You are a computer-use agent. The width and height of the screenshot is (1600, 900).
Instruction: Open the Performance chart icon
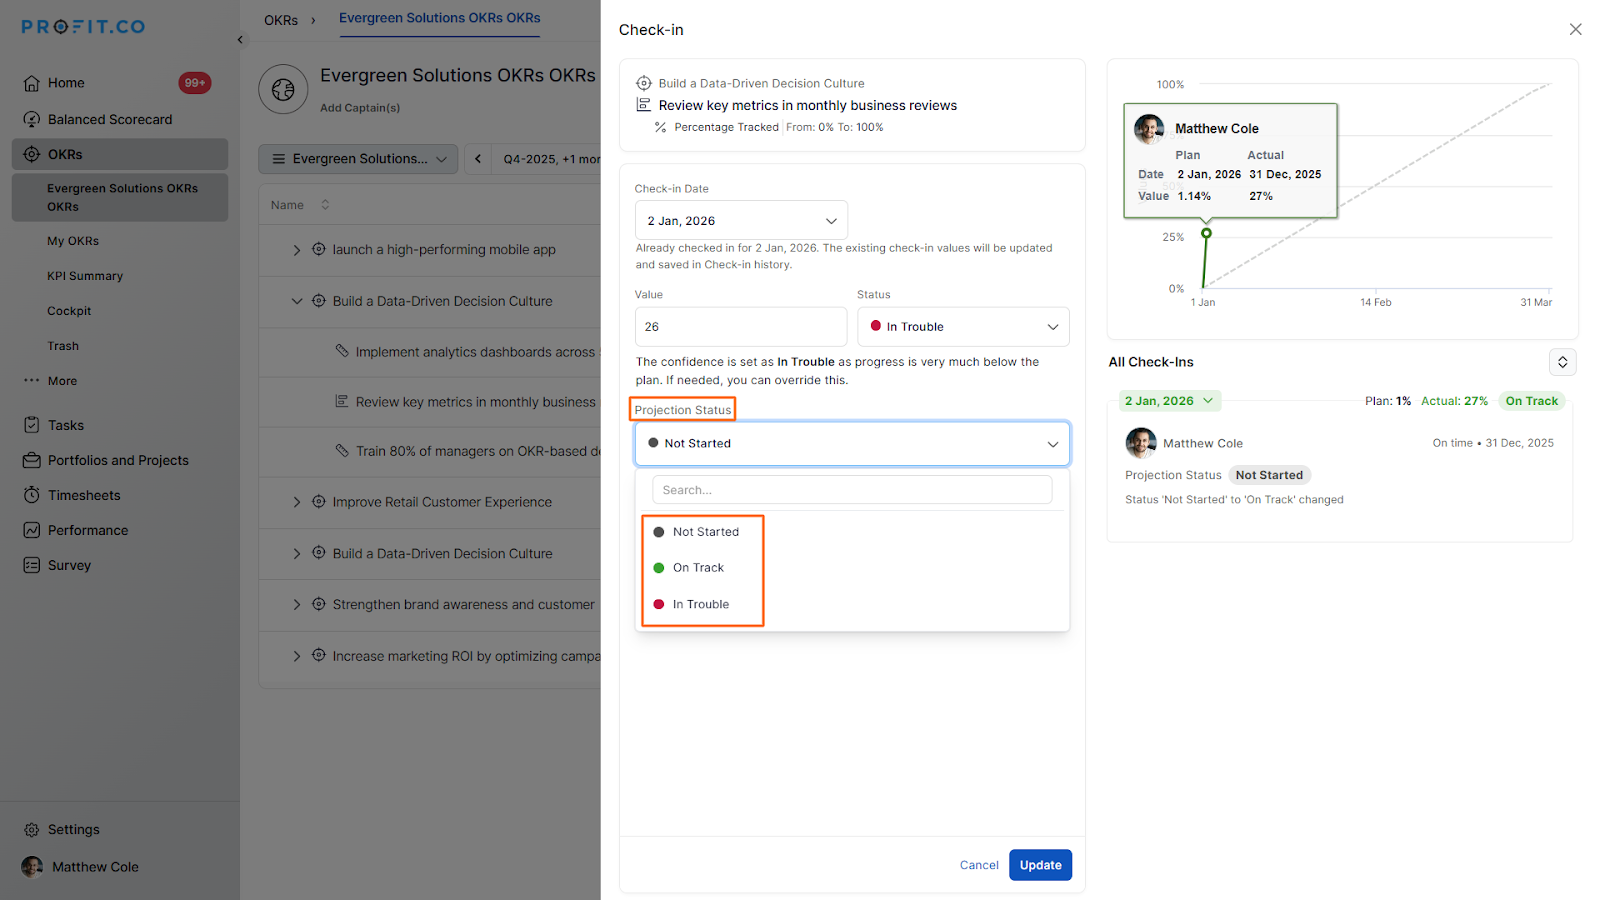[32, 530]
